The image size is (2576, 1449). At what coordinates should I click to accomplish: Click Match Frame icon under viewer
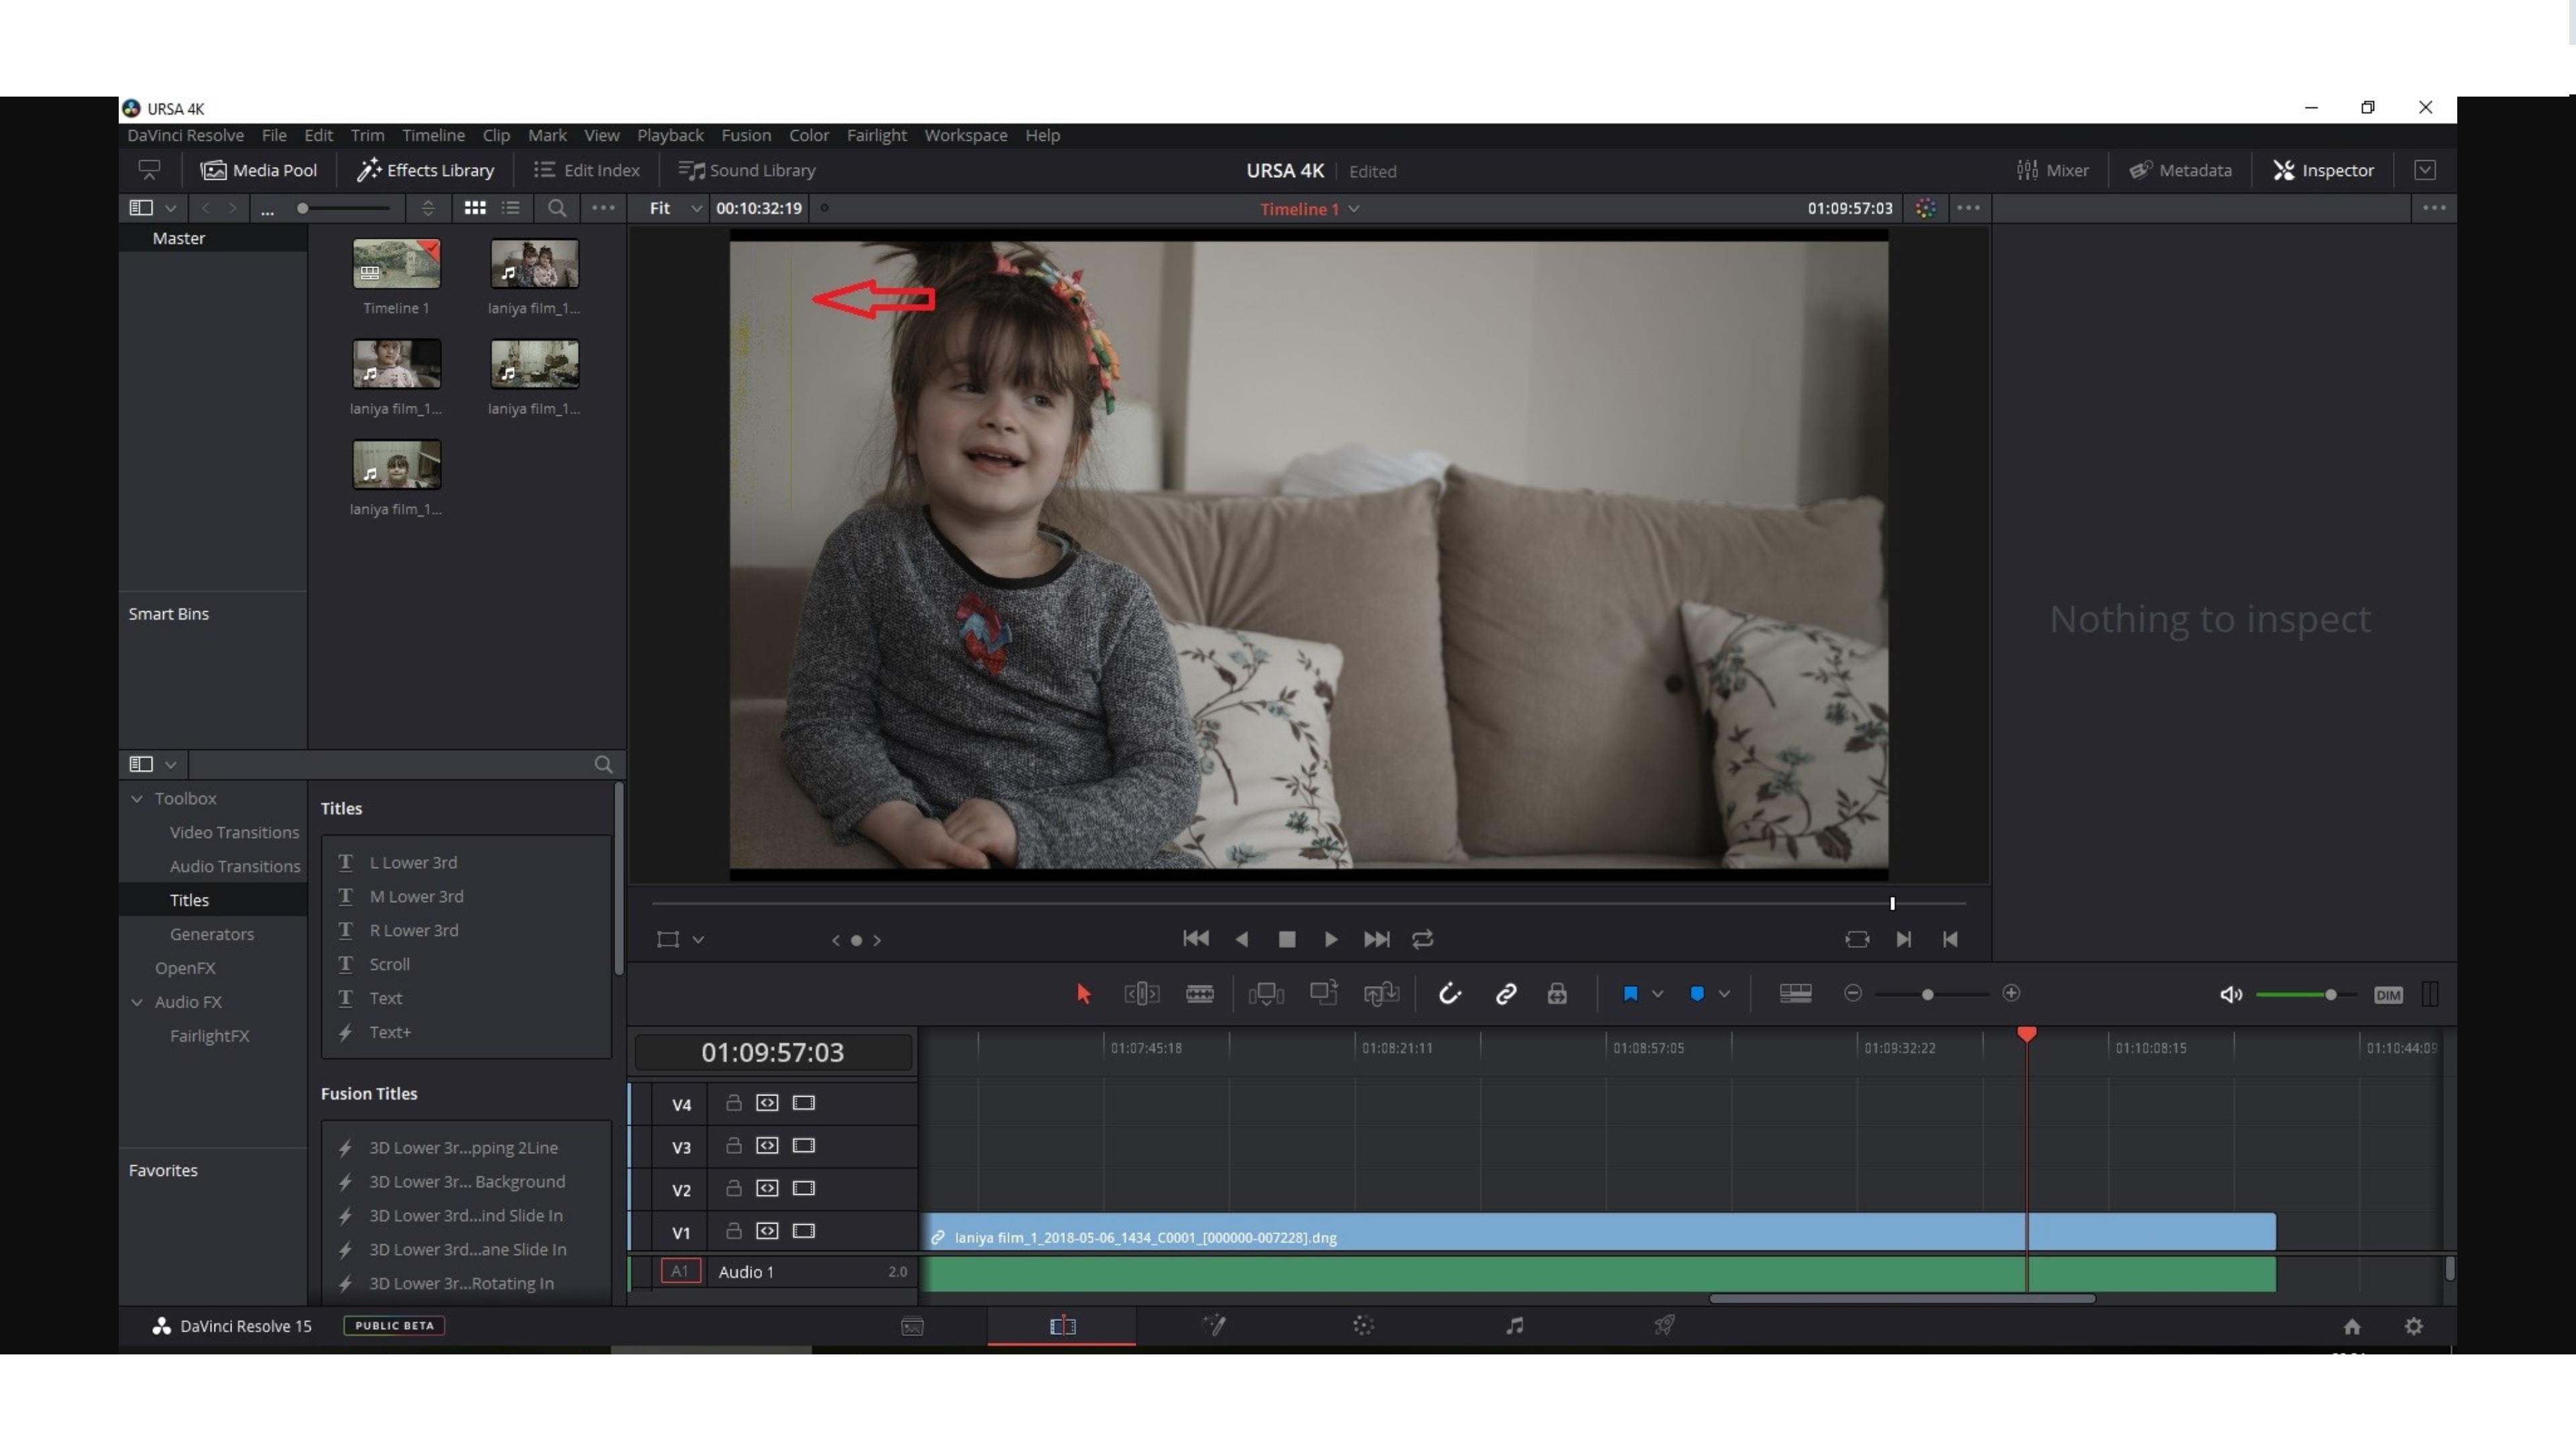pos(1856,940)
